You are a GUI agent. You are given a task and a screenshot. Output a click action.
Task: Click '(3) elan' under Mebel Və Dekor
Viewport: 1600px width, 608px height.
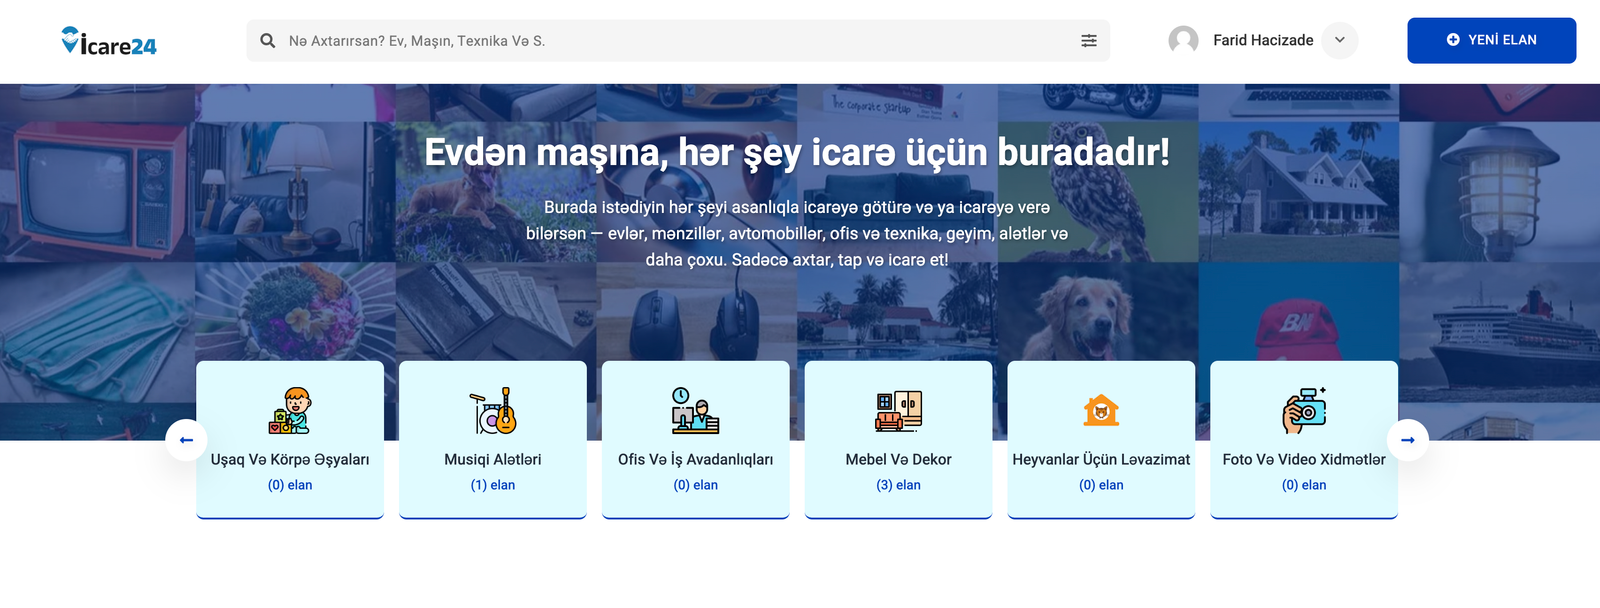point(898,485)
